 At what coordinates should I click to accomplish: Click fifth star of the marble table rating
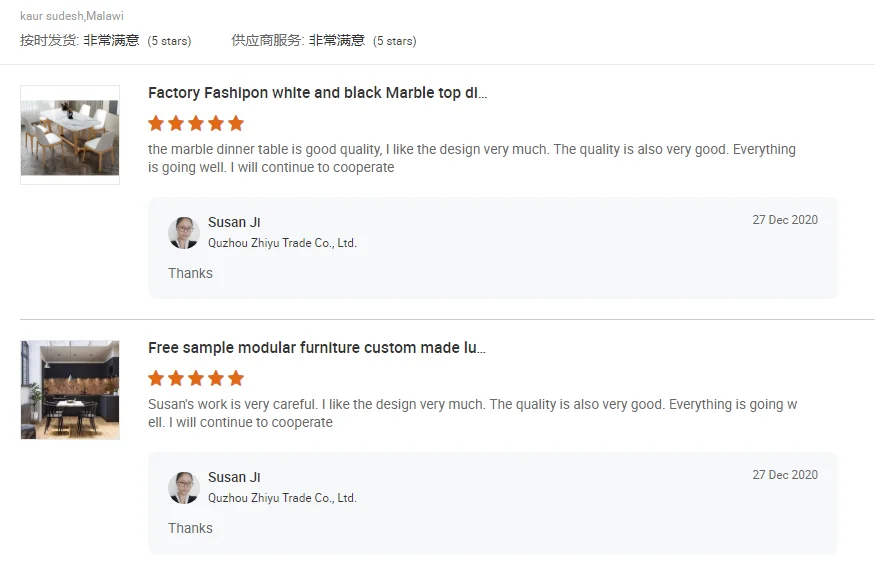tap(236, 124)
